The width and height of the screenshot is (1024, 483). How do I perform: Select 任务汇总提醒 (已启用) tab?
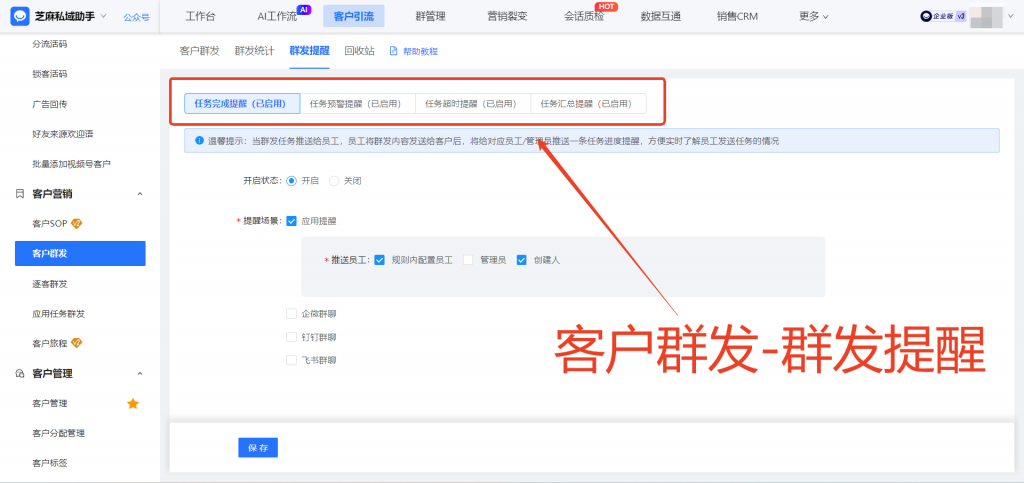[x=588, y=103]
